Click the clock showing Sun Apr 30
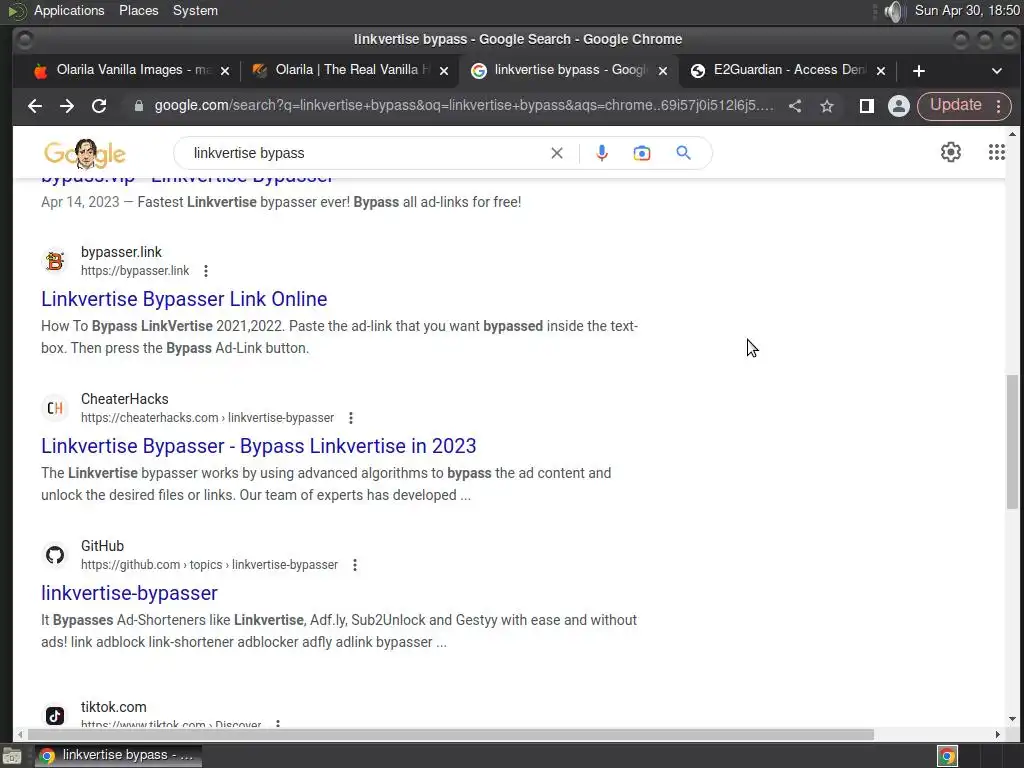 967,10
